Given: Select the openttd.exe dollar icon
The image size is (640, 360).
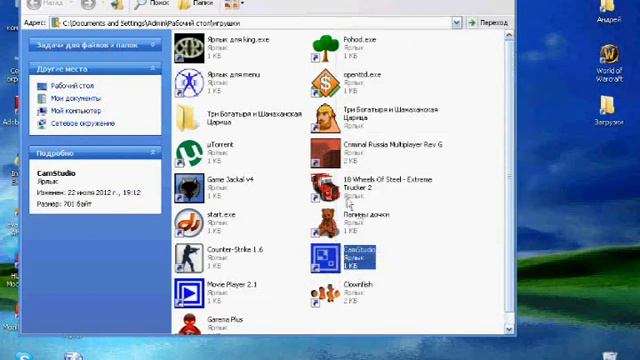Looking at the screenshot, I should (325, 83).
